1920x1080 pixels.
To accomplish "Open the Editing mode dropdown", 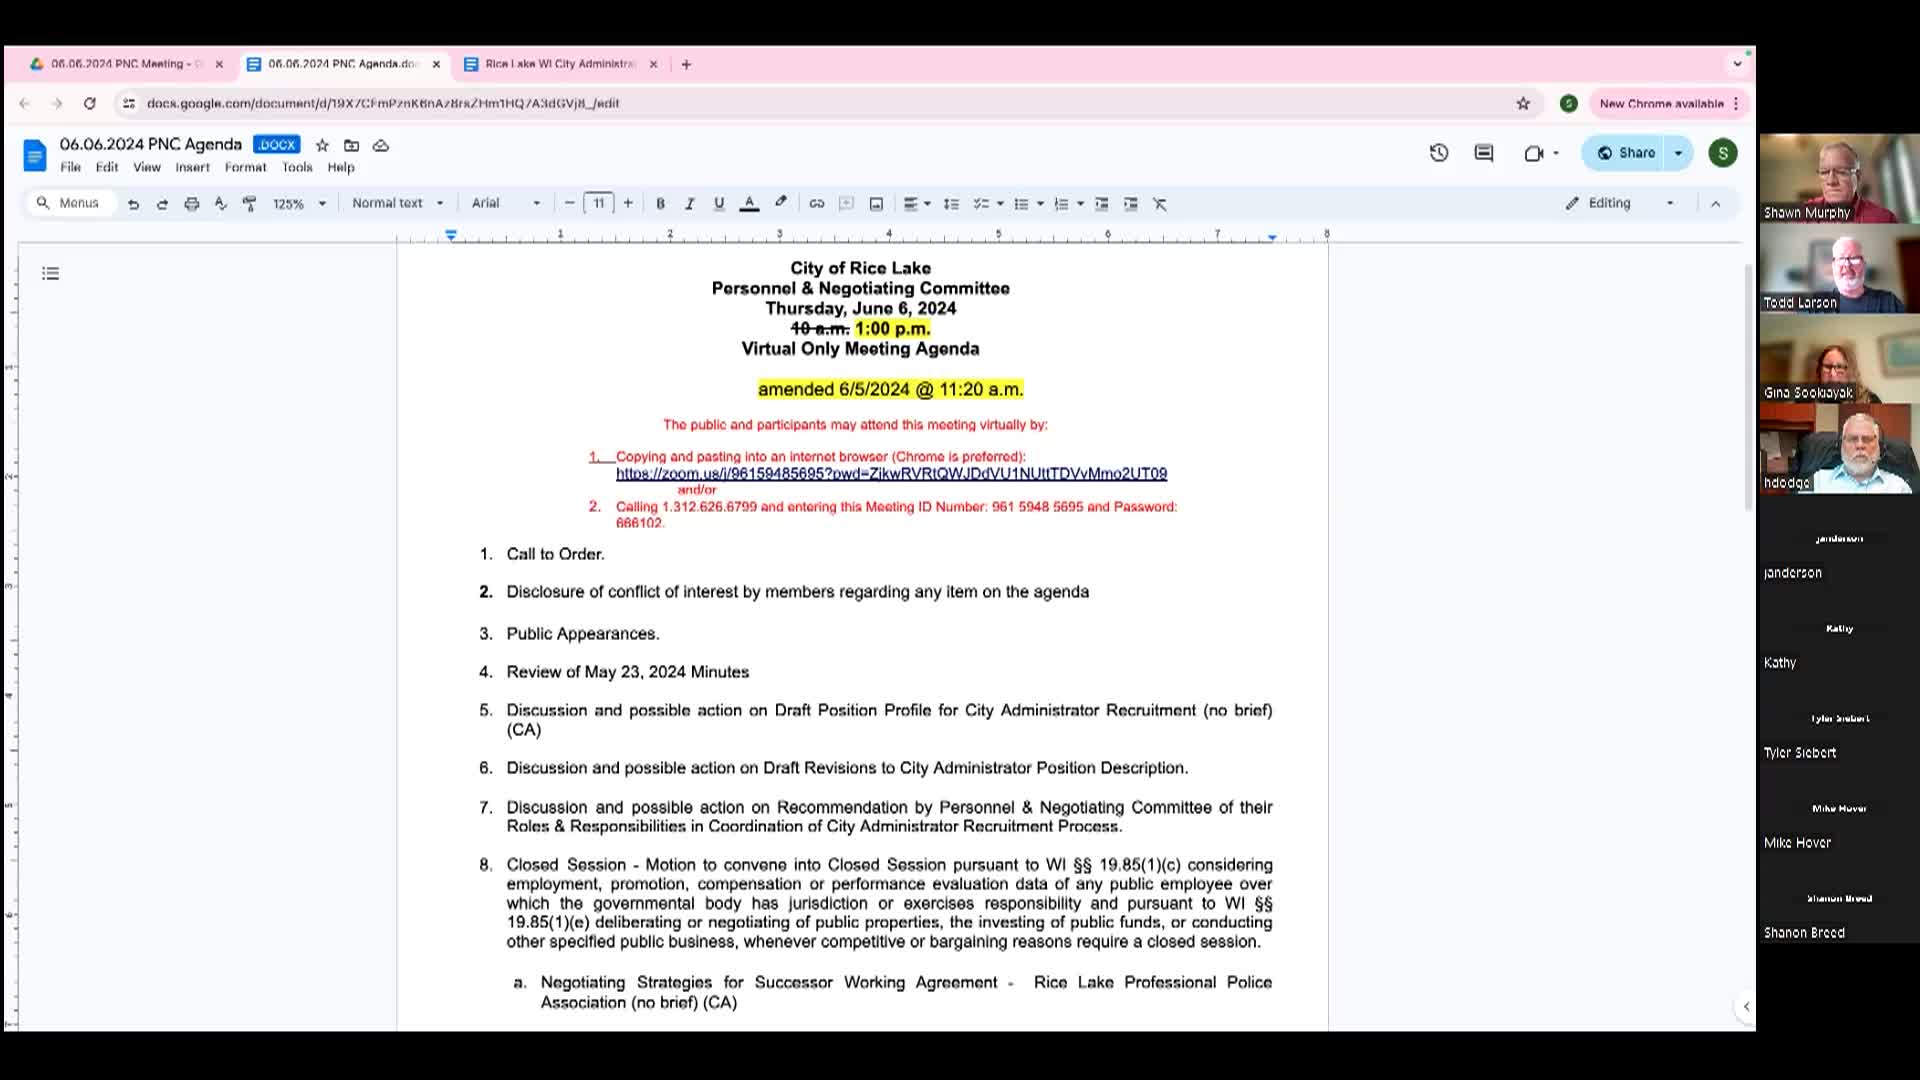I will (x=1620, y=203).
